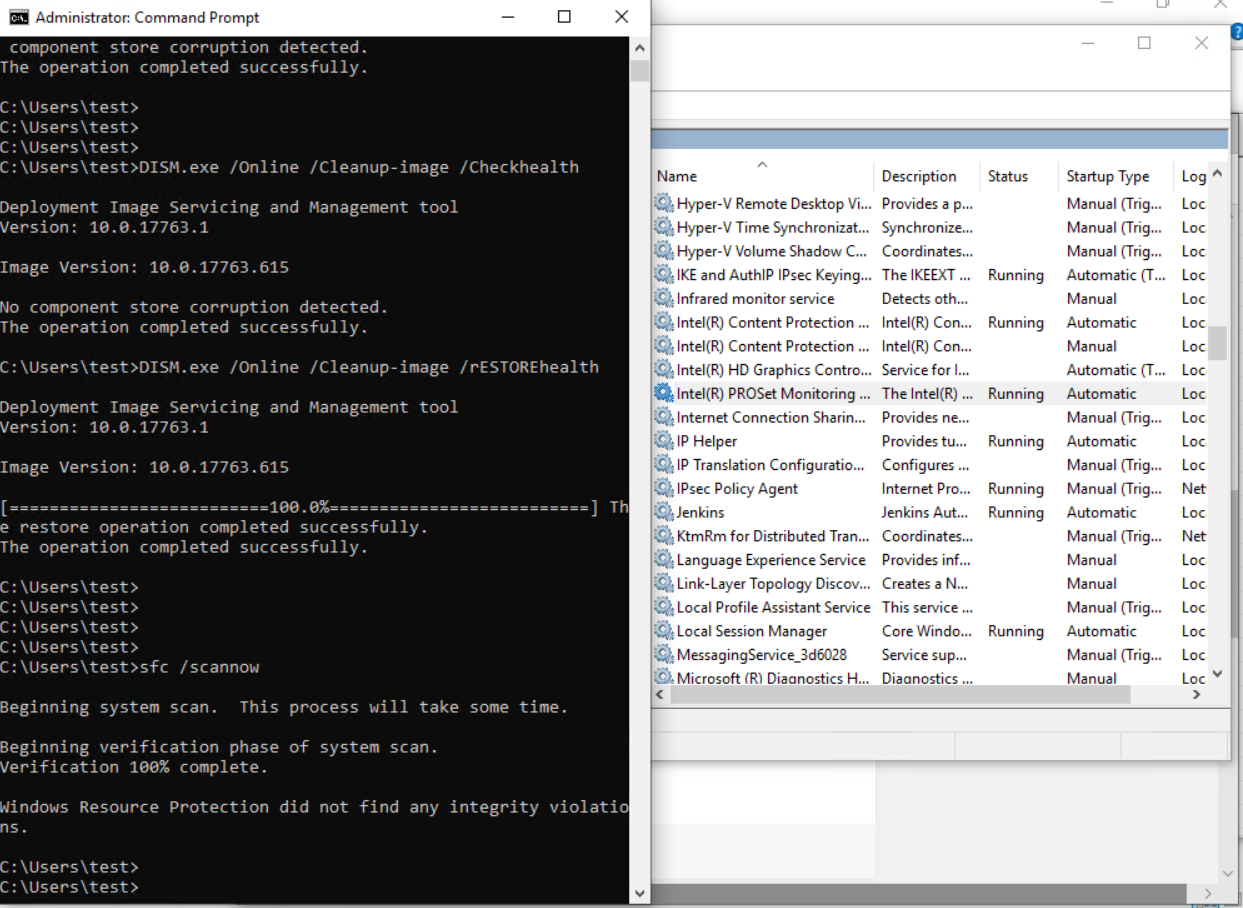Viewport: 1243px width, 908px height.
Task: Sort services by Description column header
Action: tap(927, 176)
